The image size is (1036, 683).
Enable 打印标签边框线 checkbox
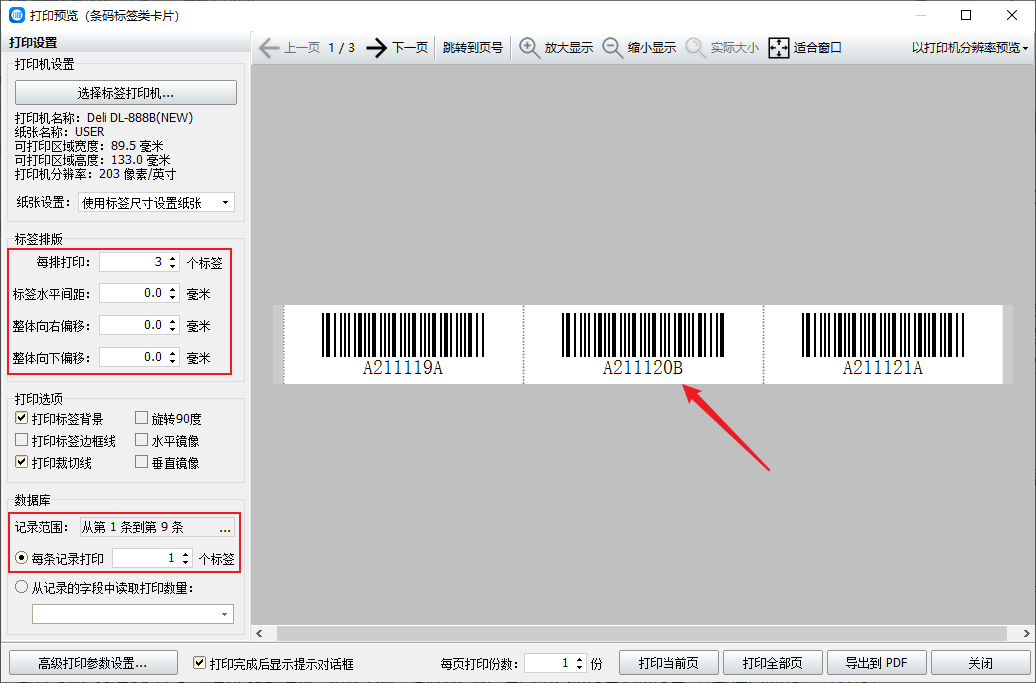tap(22, 440)
